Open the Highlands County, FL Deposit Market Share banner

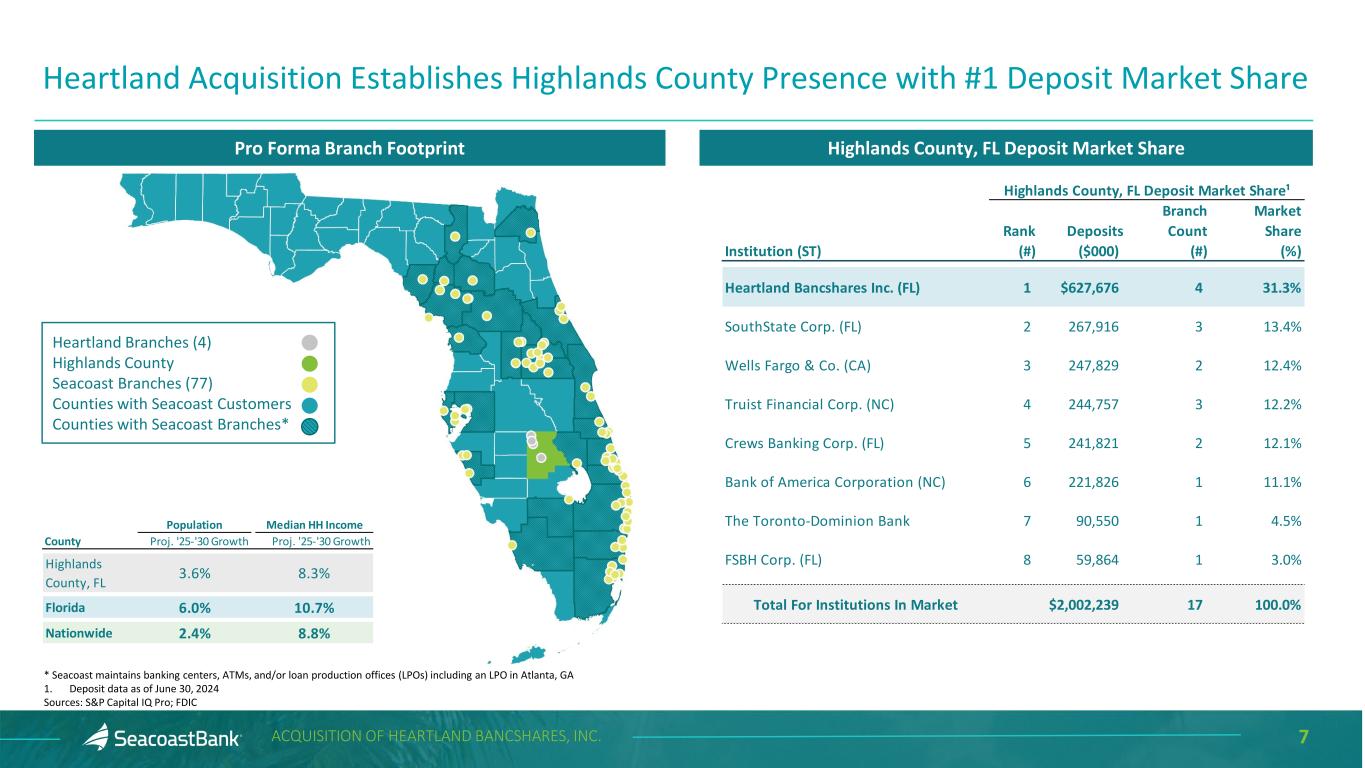tap(1005, 149)
